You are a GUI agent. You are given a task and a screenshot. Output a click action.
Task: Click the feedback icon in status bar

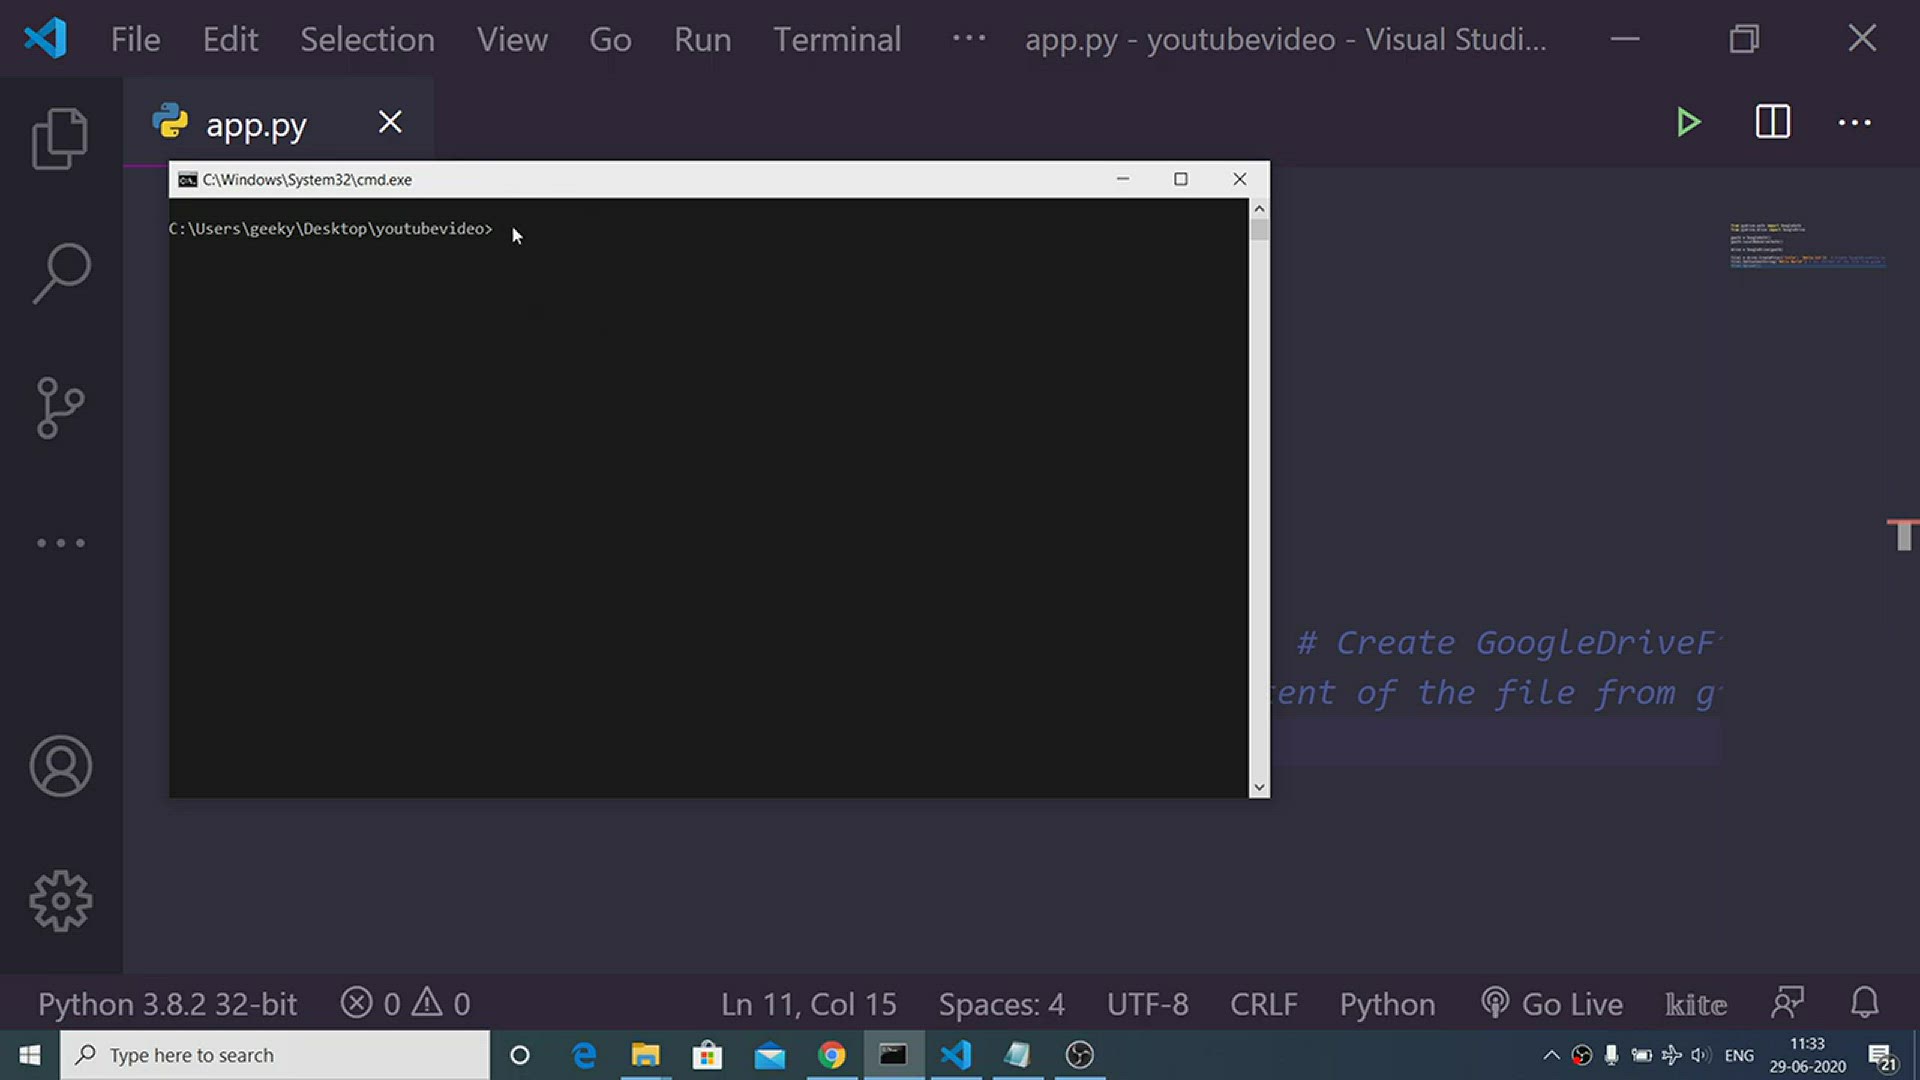coord(1787,1003)
